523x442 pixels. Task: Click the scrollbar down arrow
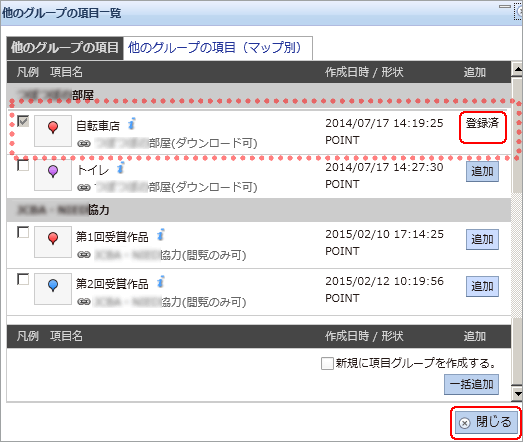click(x=517, y=394)
